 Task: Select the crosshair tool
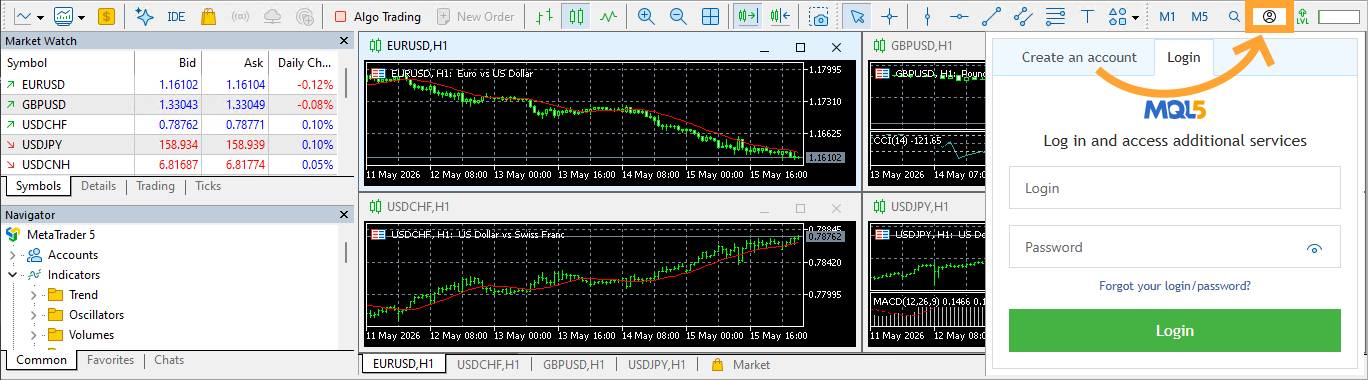tap(889, 16)
